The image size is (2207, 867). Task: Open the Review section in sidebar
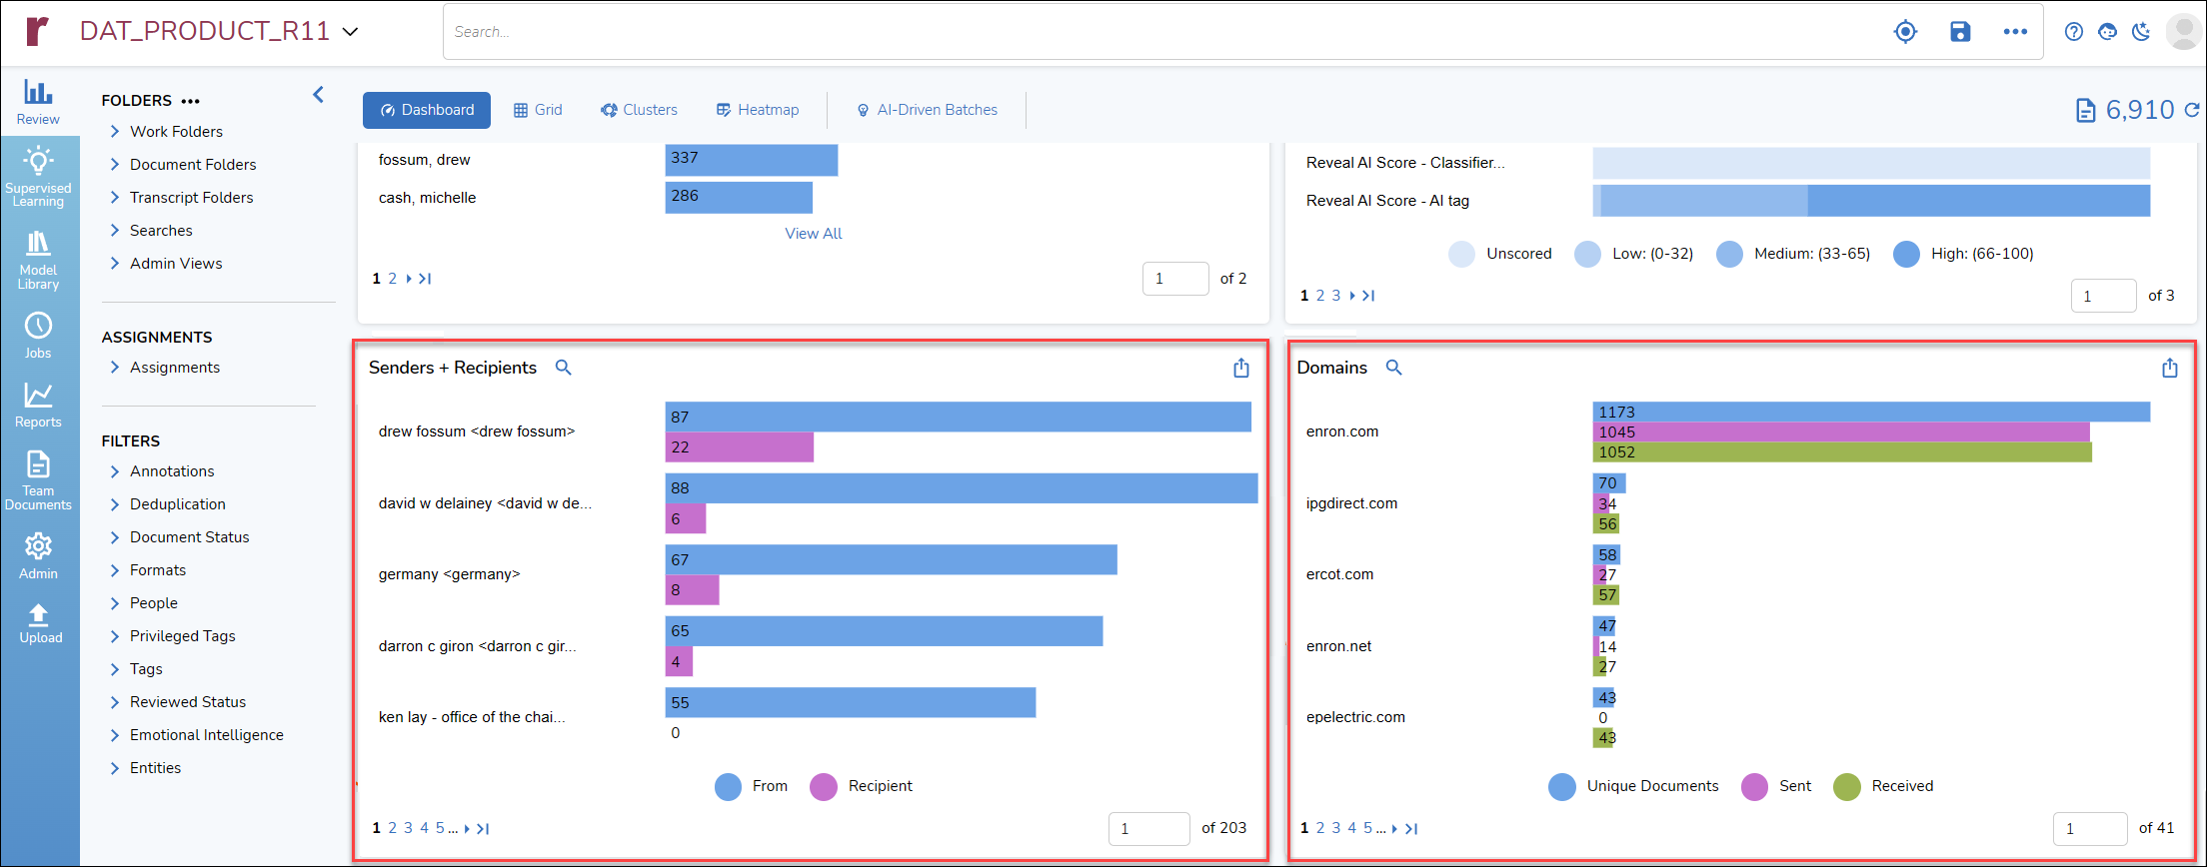pos(38,102)
